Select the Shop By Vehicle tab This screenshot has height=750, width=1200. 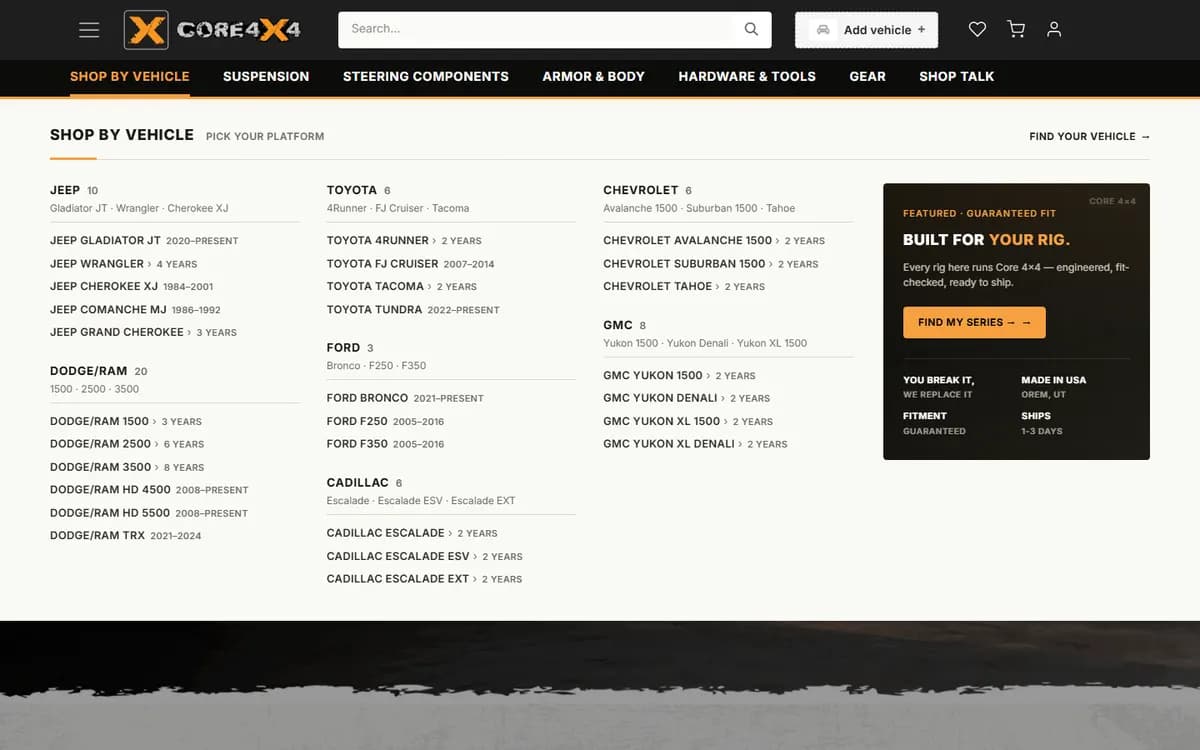pyautogui.click(x=130, y=76)
